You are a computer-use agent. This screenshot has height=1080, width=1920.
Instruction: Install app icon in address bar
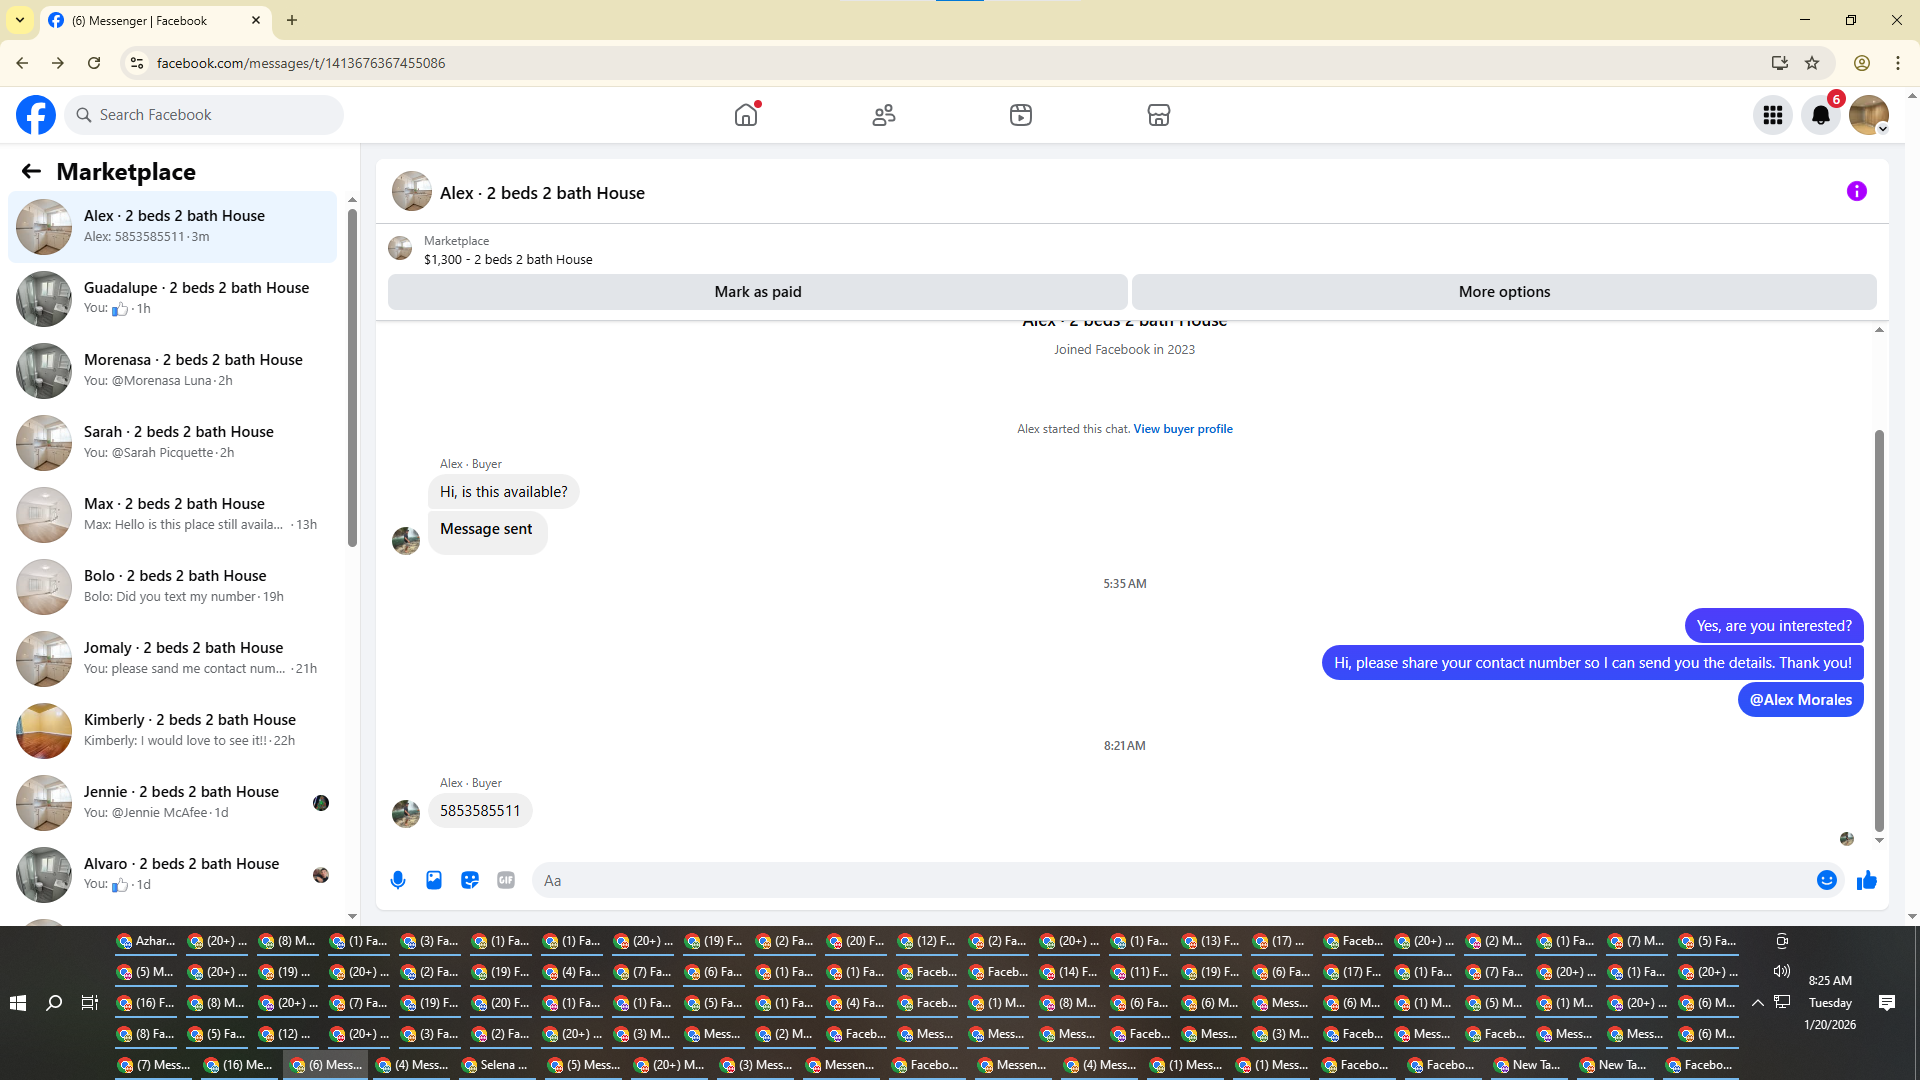click(1780, 63)
